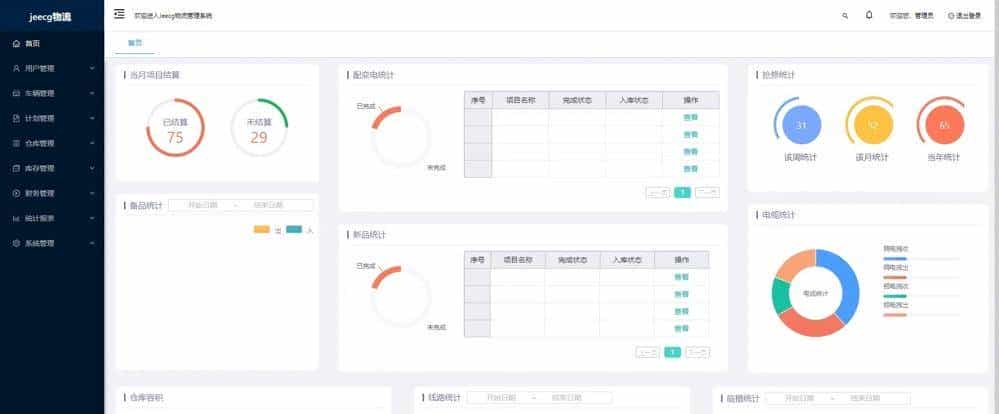Click the 用户管理 person icon
This screenshot has width=999, height=414.
(16, 68)
